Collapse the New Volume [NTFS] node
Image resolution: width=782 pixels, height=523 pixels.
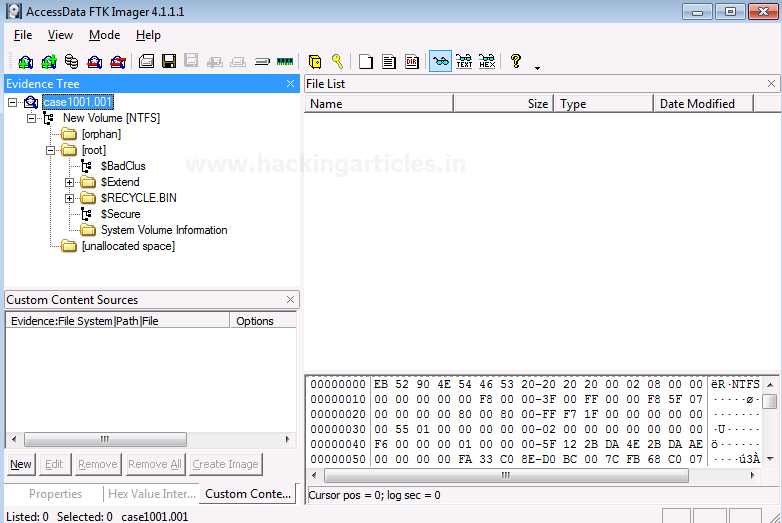click(x=31, y=119)
